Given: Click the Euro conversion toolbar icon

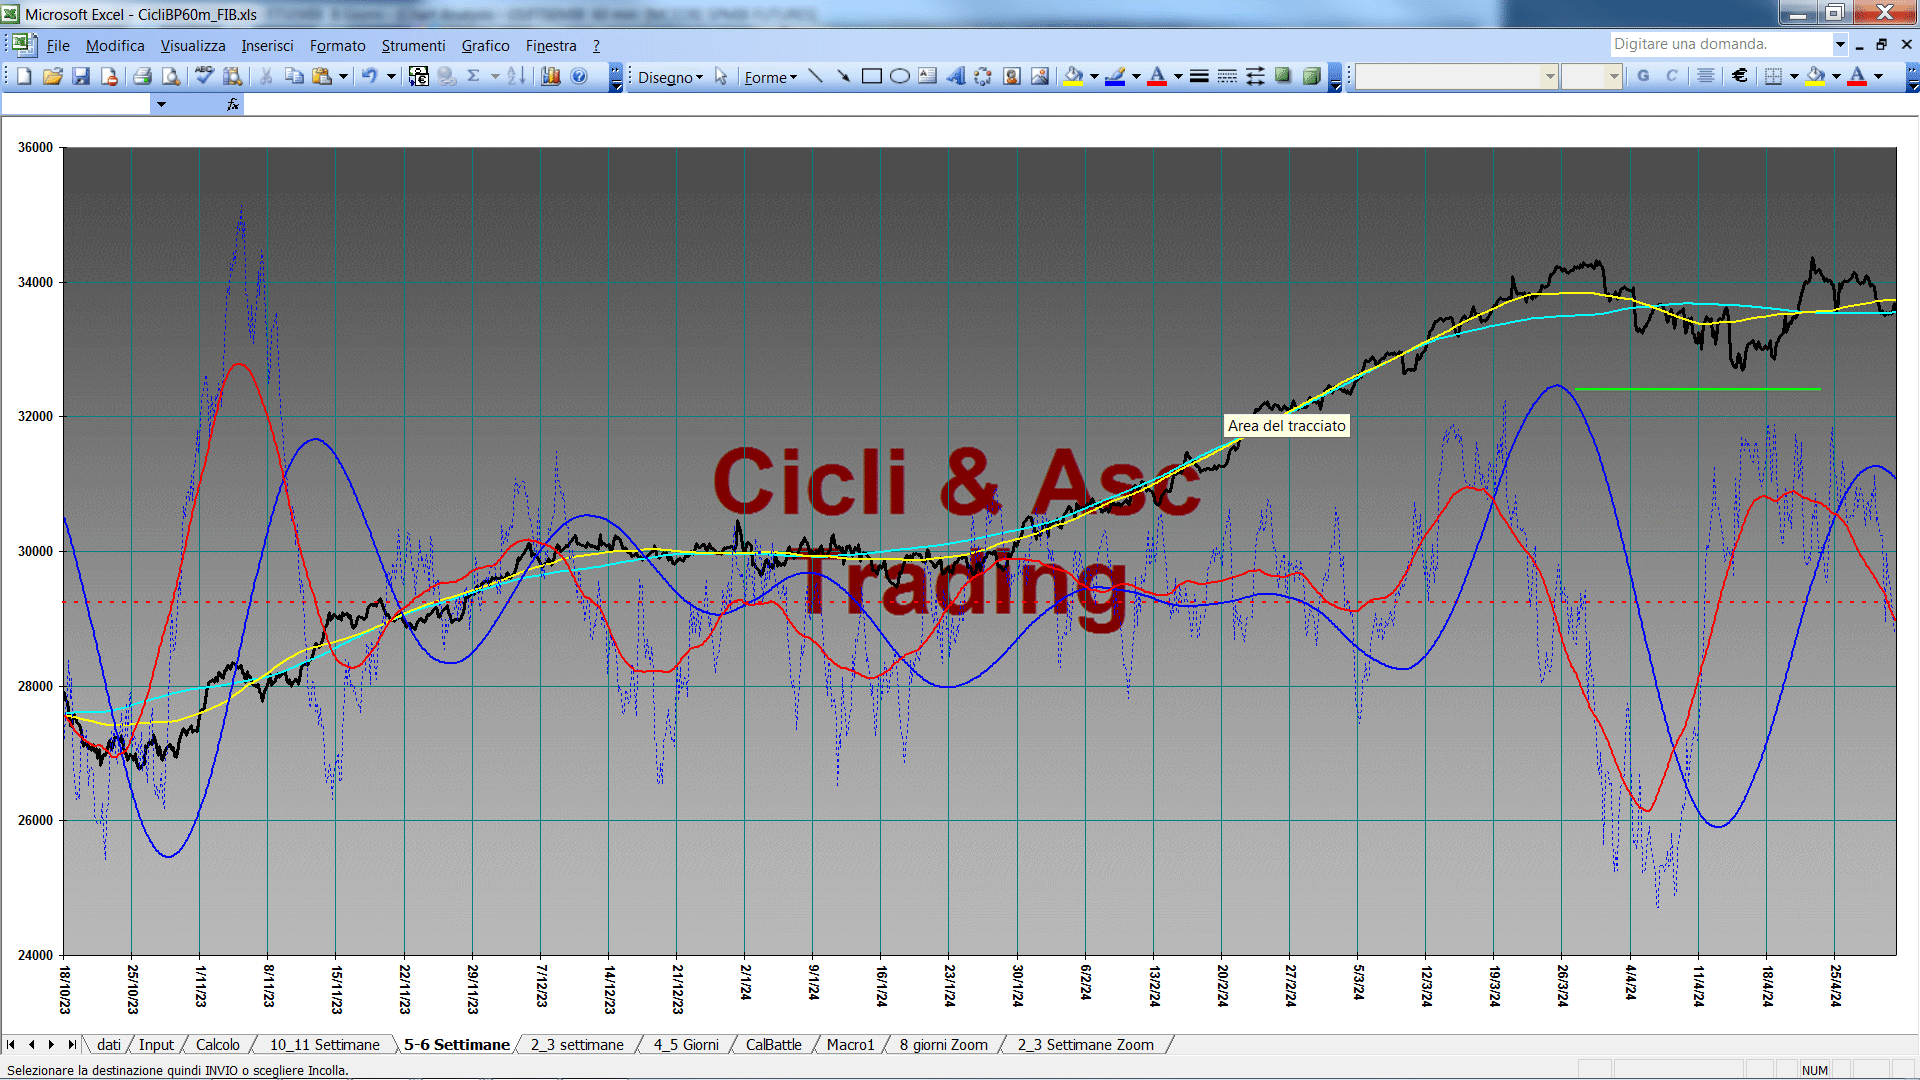Looking at the screenshot, I should pos(418,76).
